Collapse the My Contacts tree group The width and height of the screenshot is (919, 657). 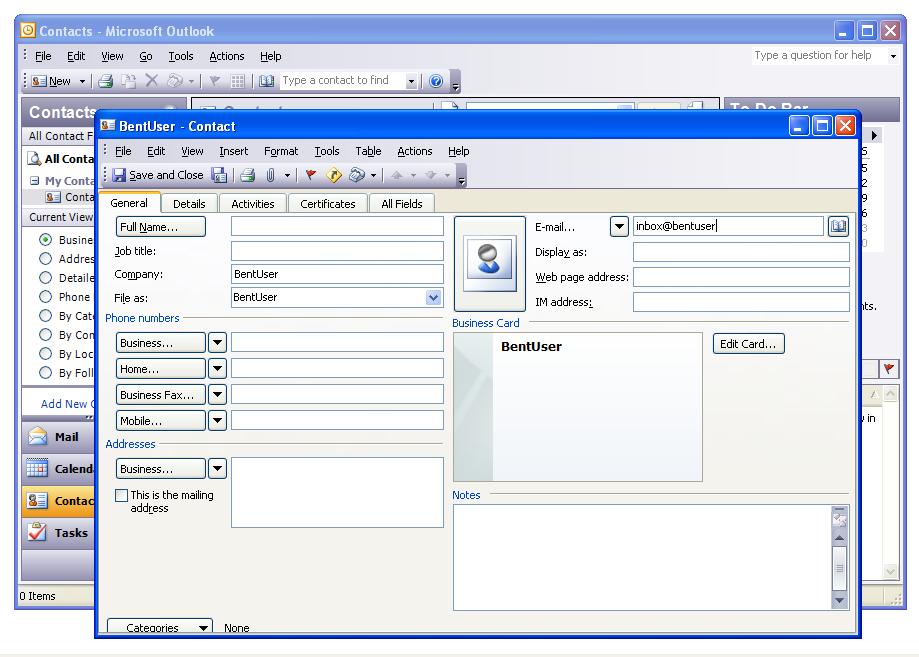[35, 181]
